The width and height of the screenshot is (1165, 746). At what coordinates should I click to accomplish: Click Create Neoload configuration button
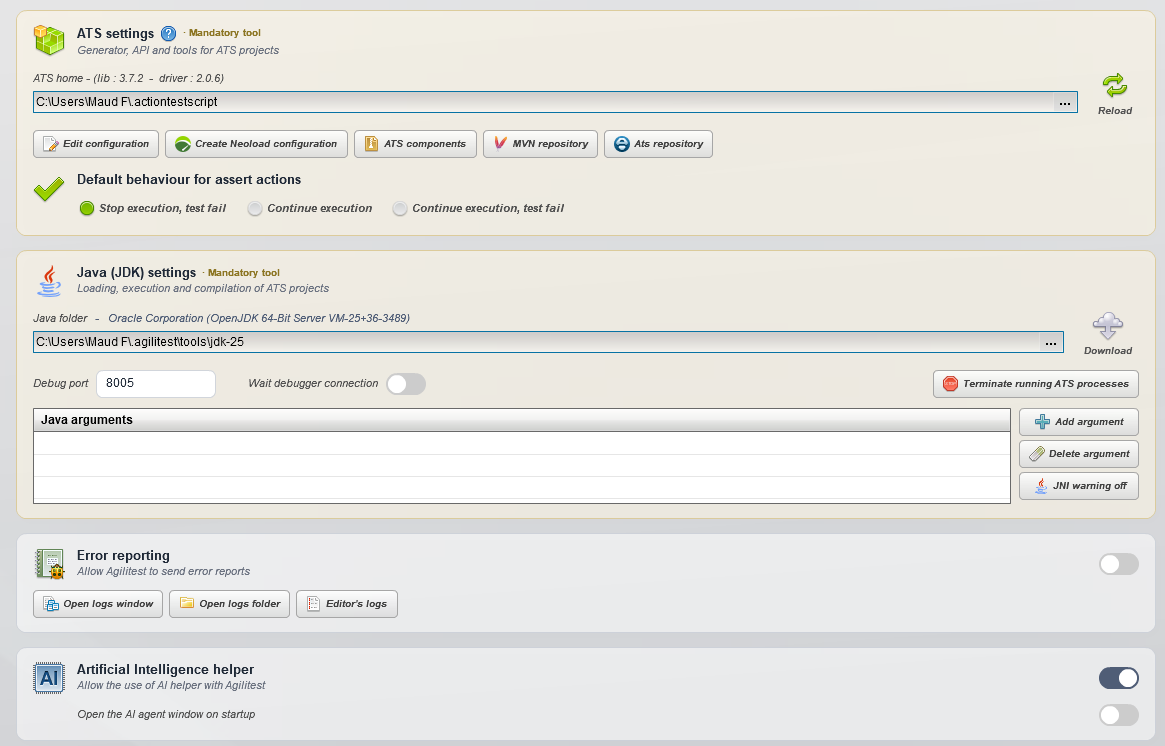(256, 144)
